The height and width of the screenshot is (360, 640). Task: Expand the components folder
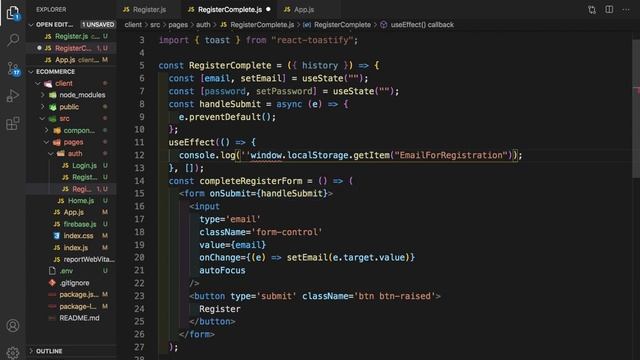click(46, 130)
